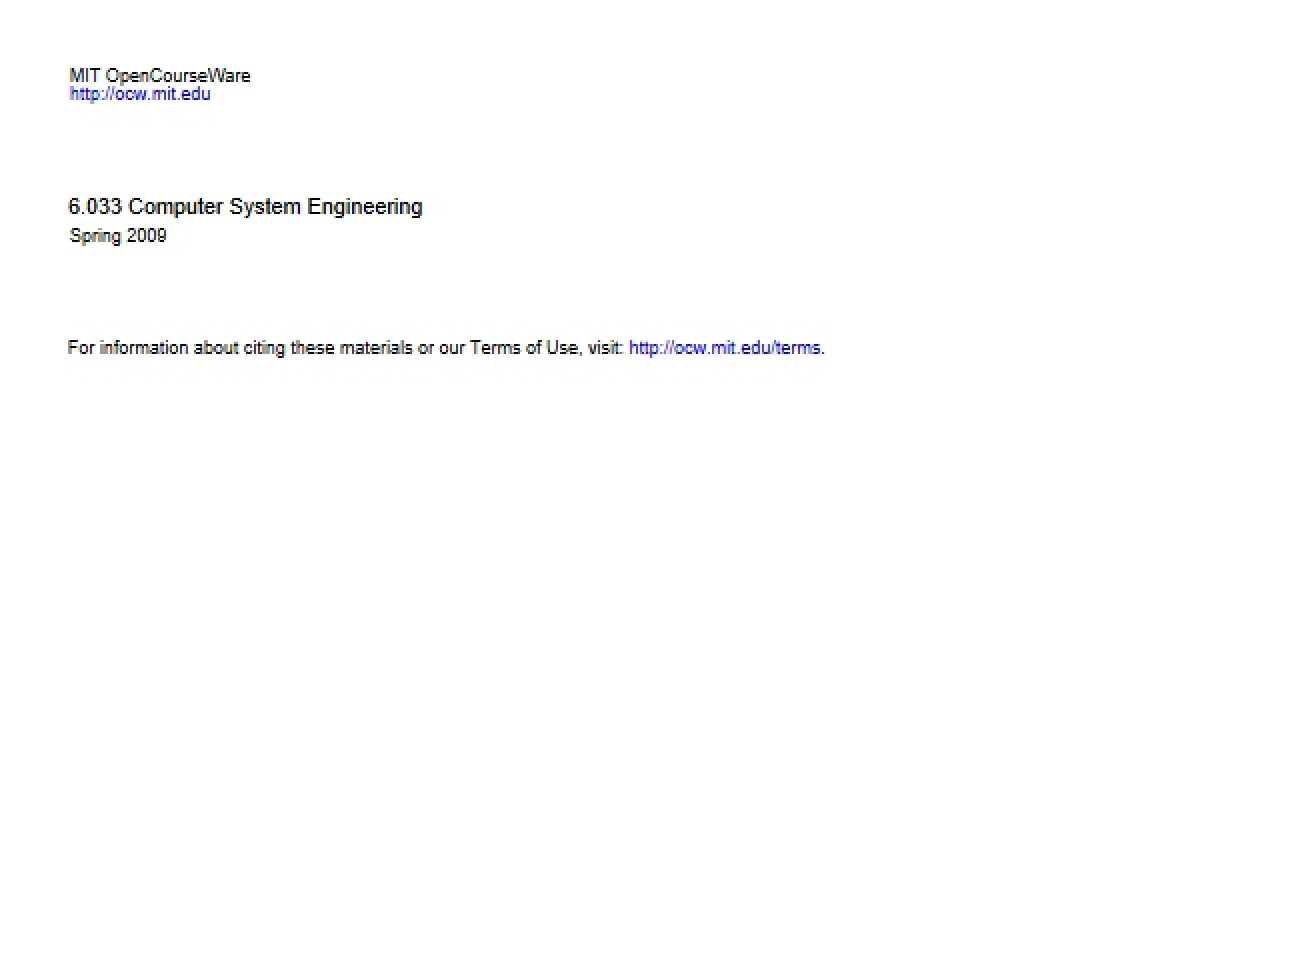The width and height of the screenshot is (1298, 974).
Task: Visit the http://ocw.mit.edu/terms link
Action: coord(725,348)
